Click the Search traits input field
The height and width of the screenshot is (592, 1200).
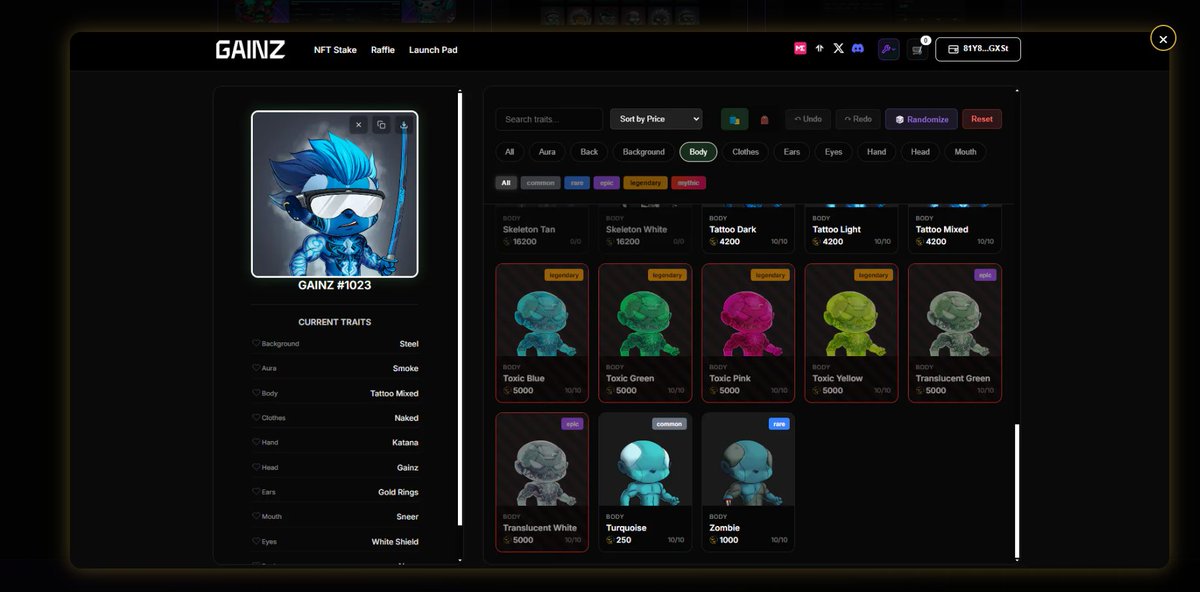coord(549,119)
